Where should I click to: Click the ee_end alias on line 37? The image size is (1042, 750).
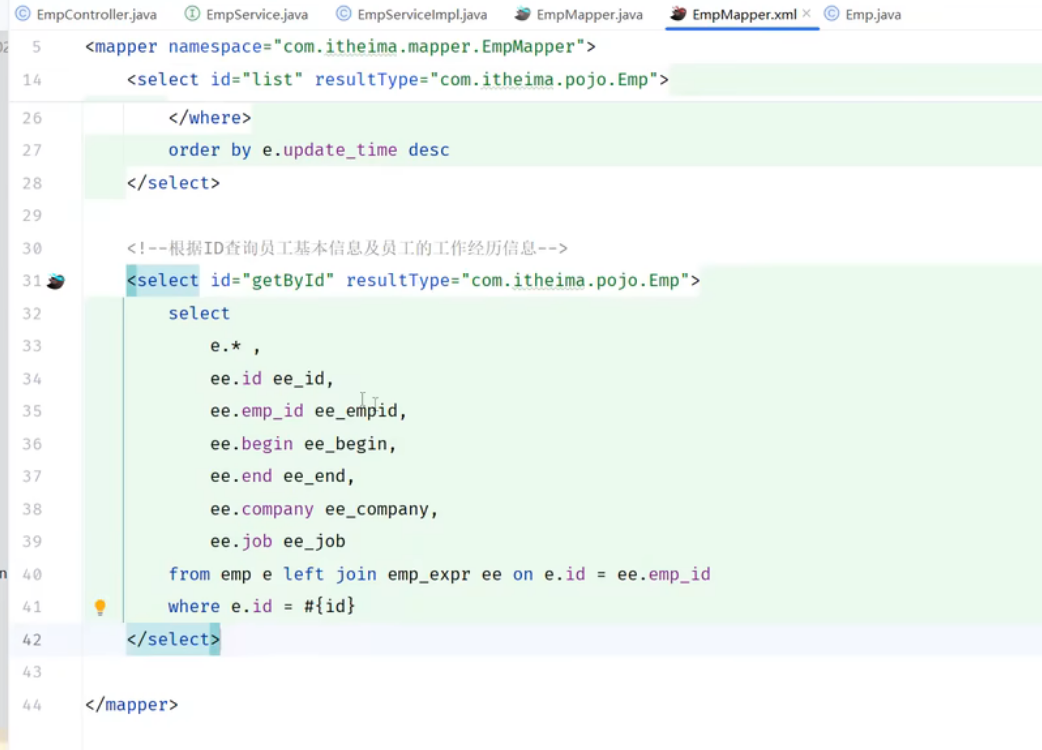point(314,476)
